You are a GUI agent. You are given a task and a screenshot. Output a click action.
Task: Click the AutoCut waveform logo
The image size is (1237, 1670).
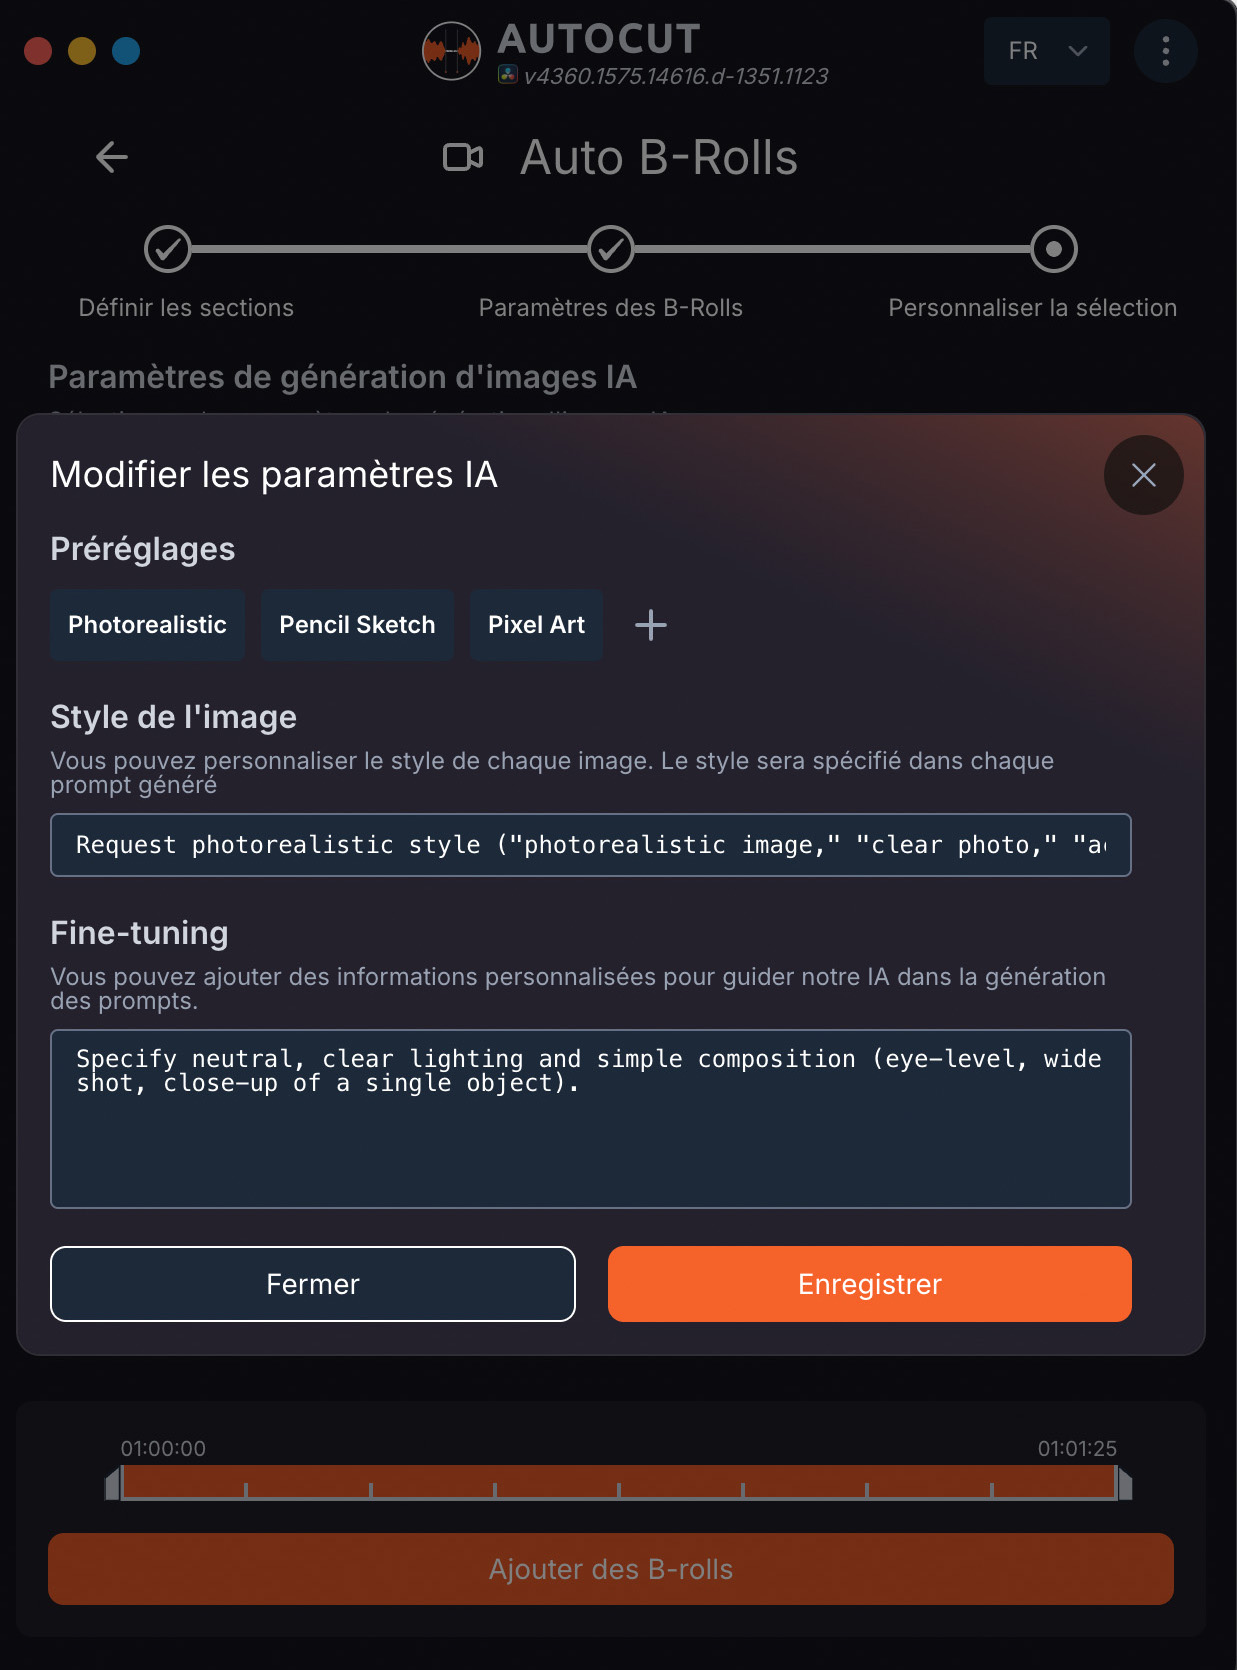pyautogui.click(x=451, y=51)
